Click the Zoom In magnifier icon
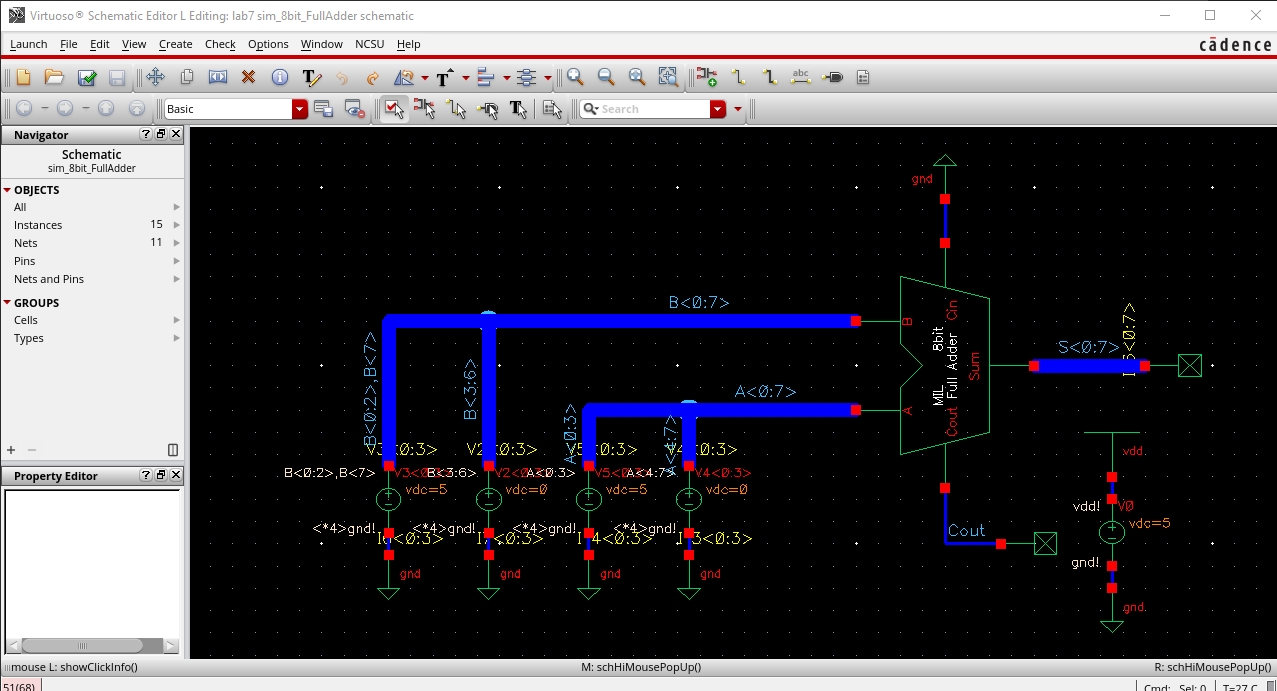This screenshot has height=691, width=1277. pyautogui.click(x=575, y=78)
